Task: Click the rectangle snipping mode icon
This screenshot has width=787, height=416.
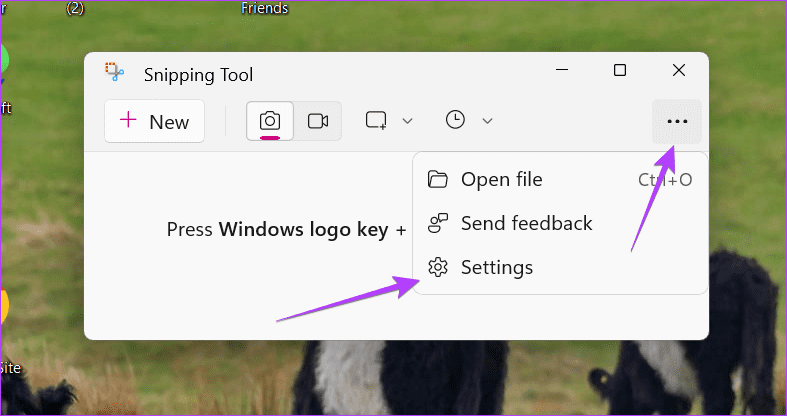Action: tap(376, 121)
